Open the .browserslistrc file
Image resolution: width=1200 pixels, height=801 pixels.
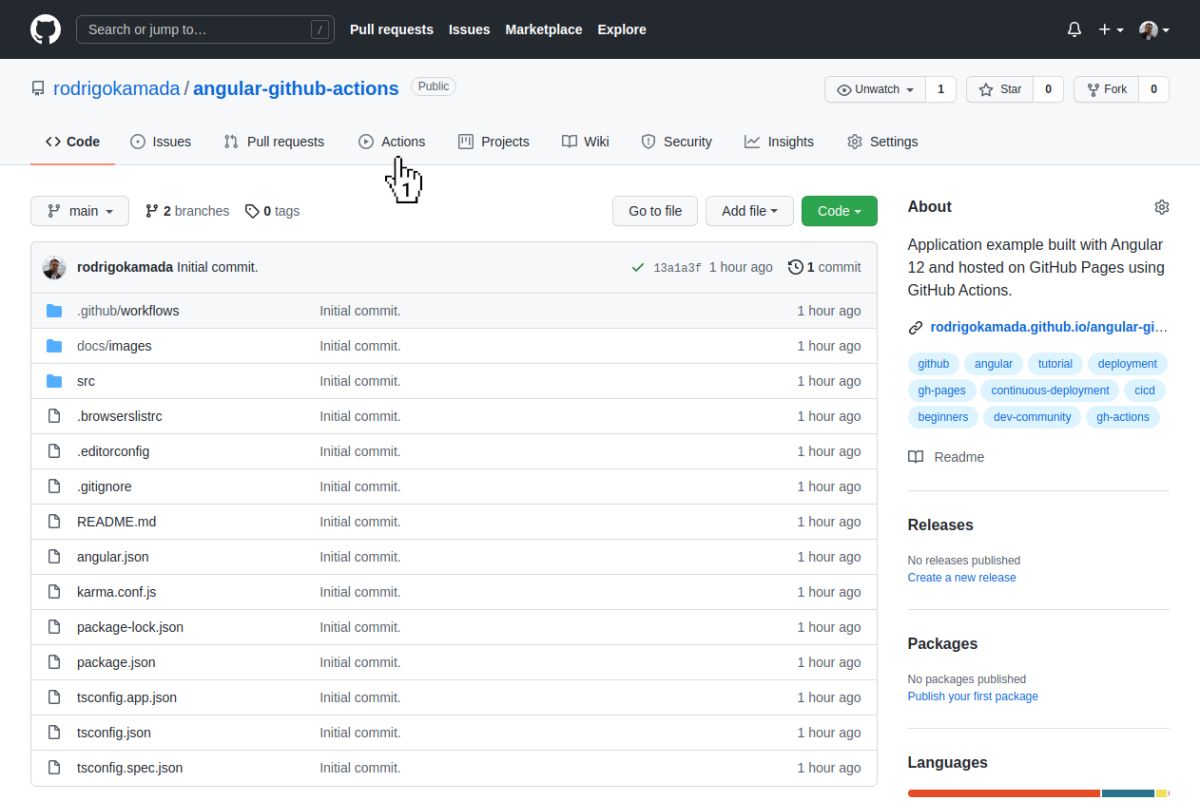click(x=119, y=416)
